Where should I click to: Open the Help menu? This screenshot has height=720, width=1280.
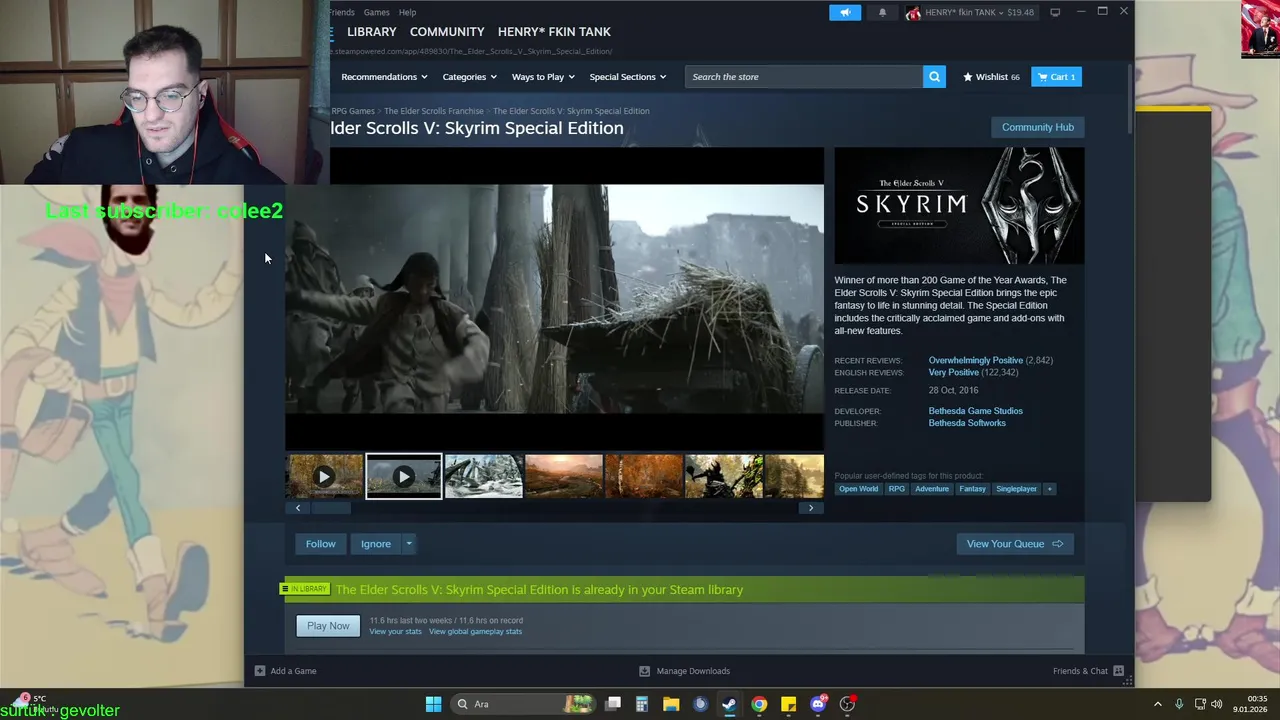coord(407,12)
